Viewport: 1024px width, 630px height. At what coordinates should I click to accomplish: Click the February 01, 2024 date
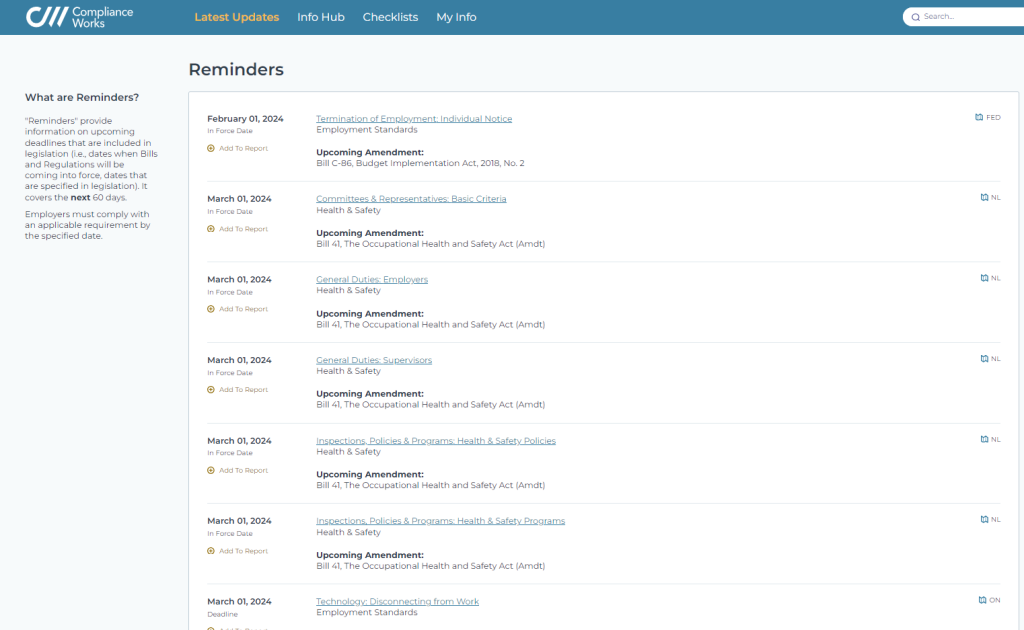point(245,119)
